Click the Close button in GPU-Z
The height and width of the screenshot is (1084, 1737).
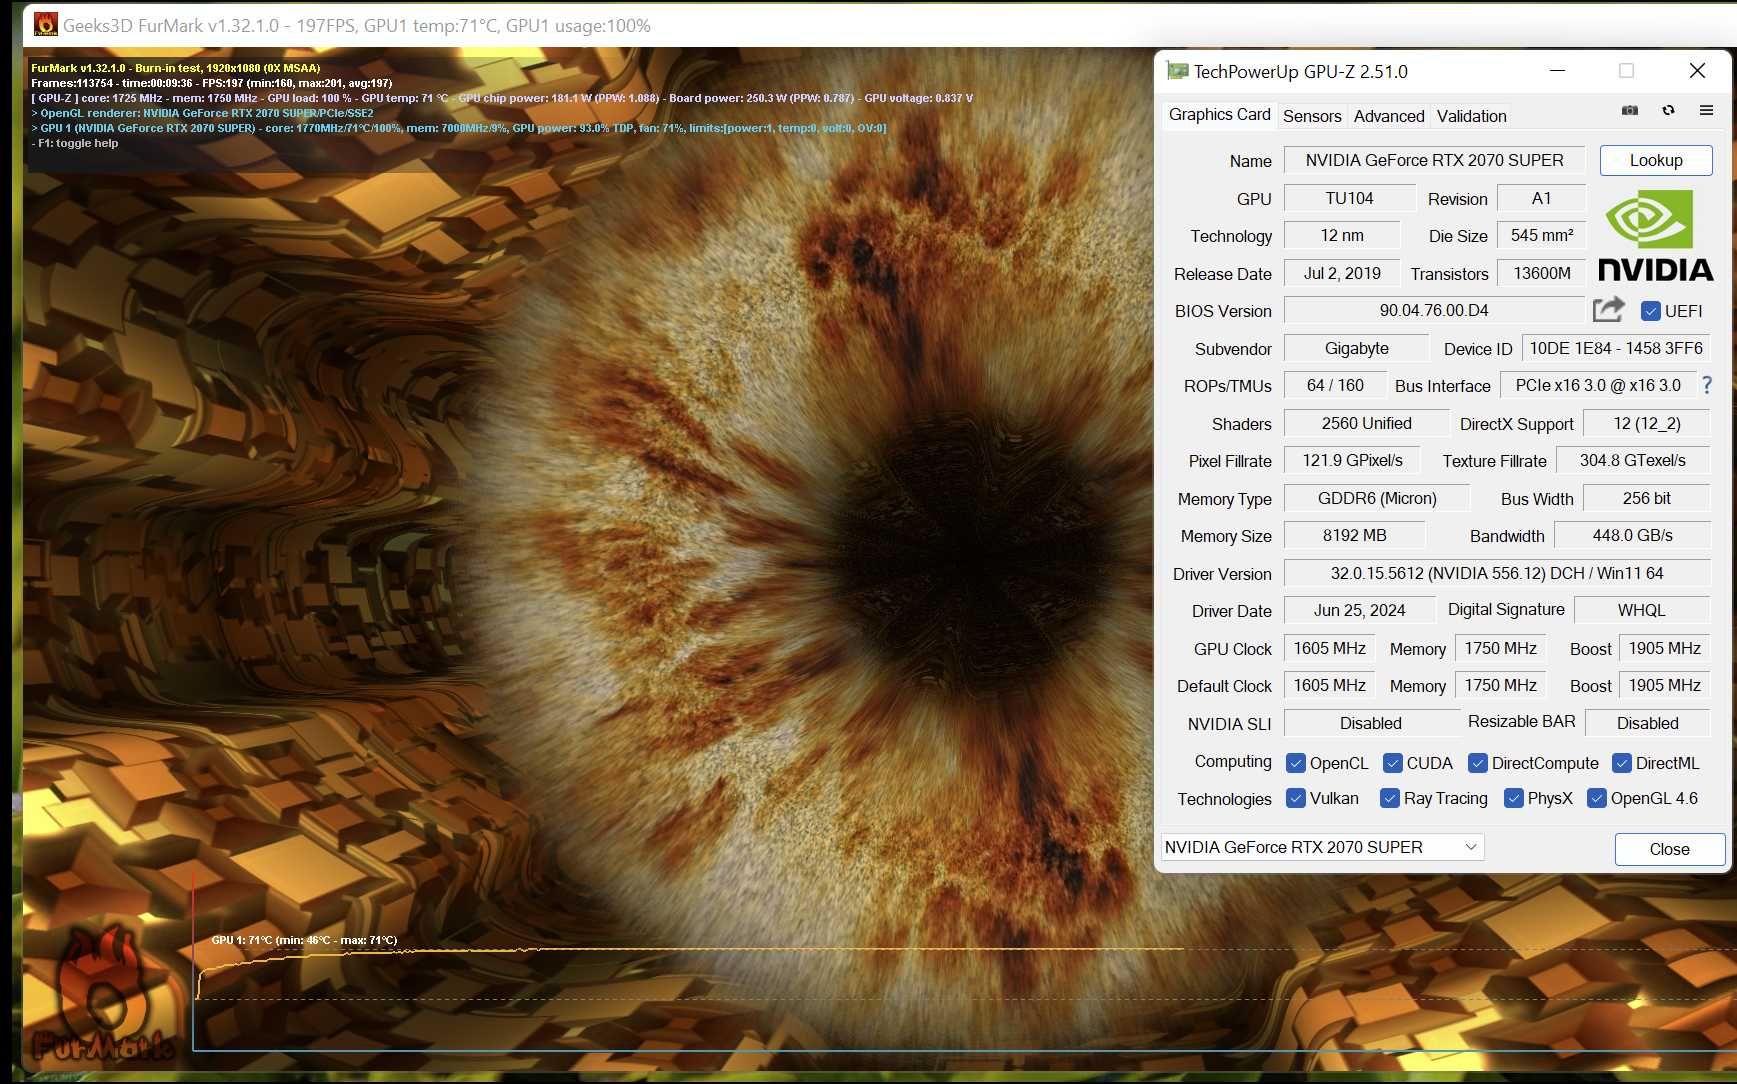[1669, 849]
